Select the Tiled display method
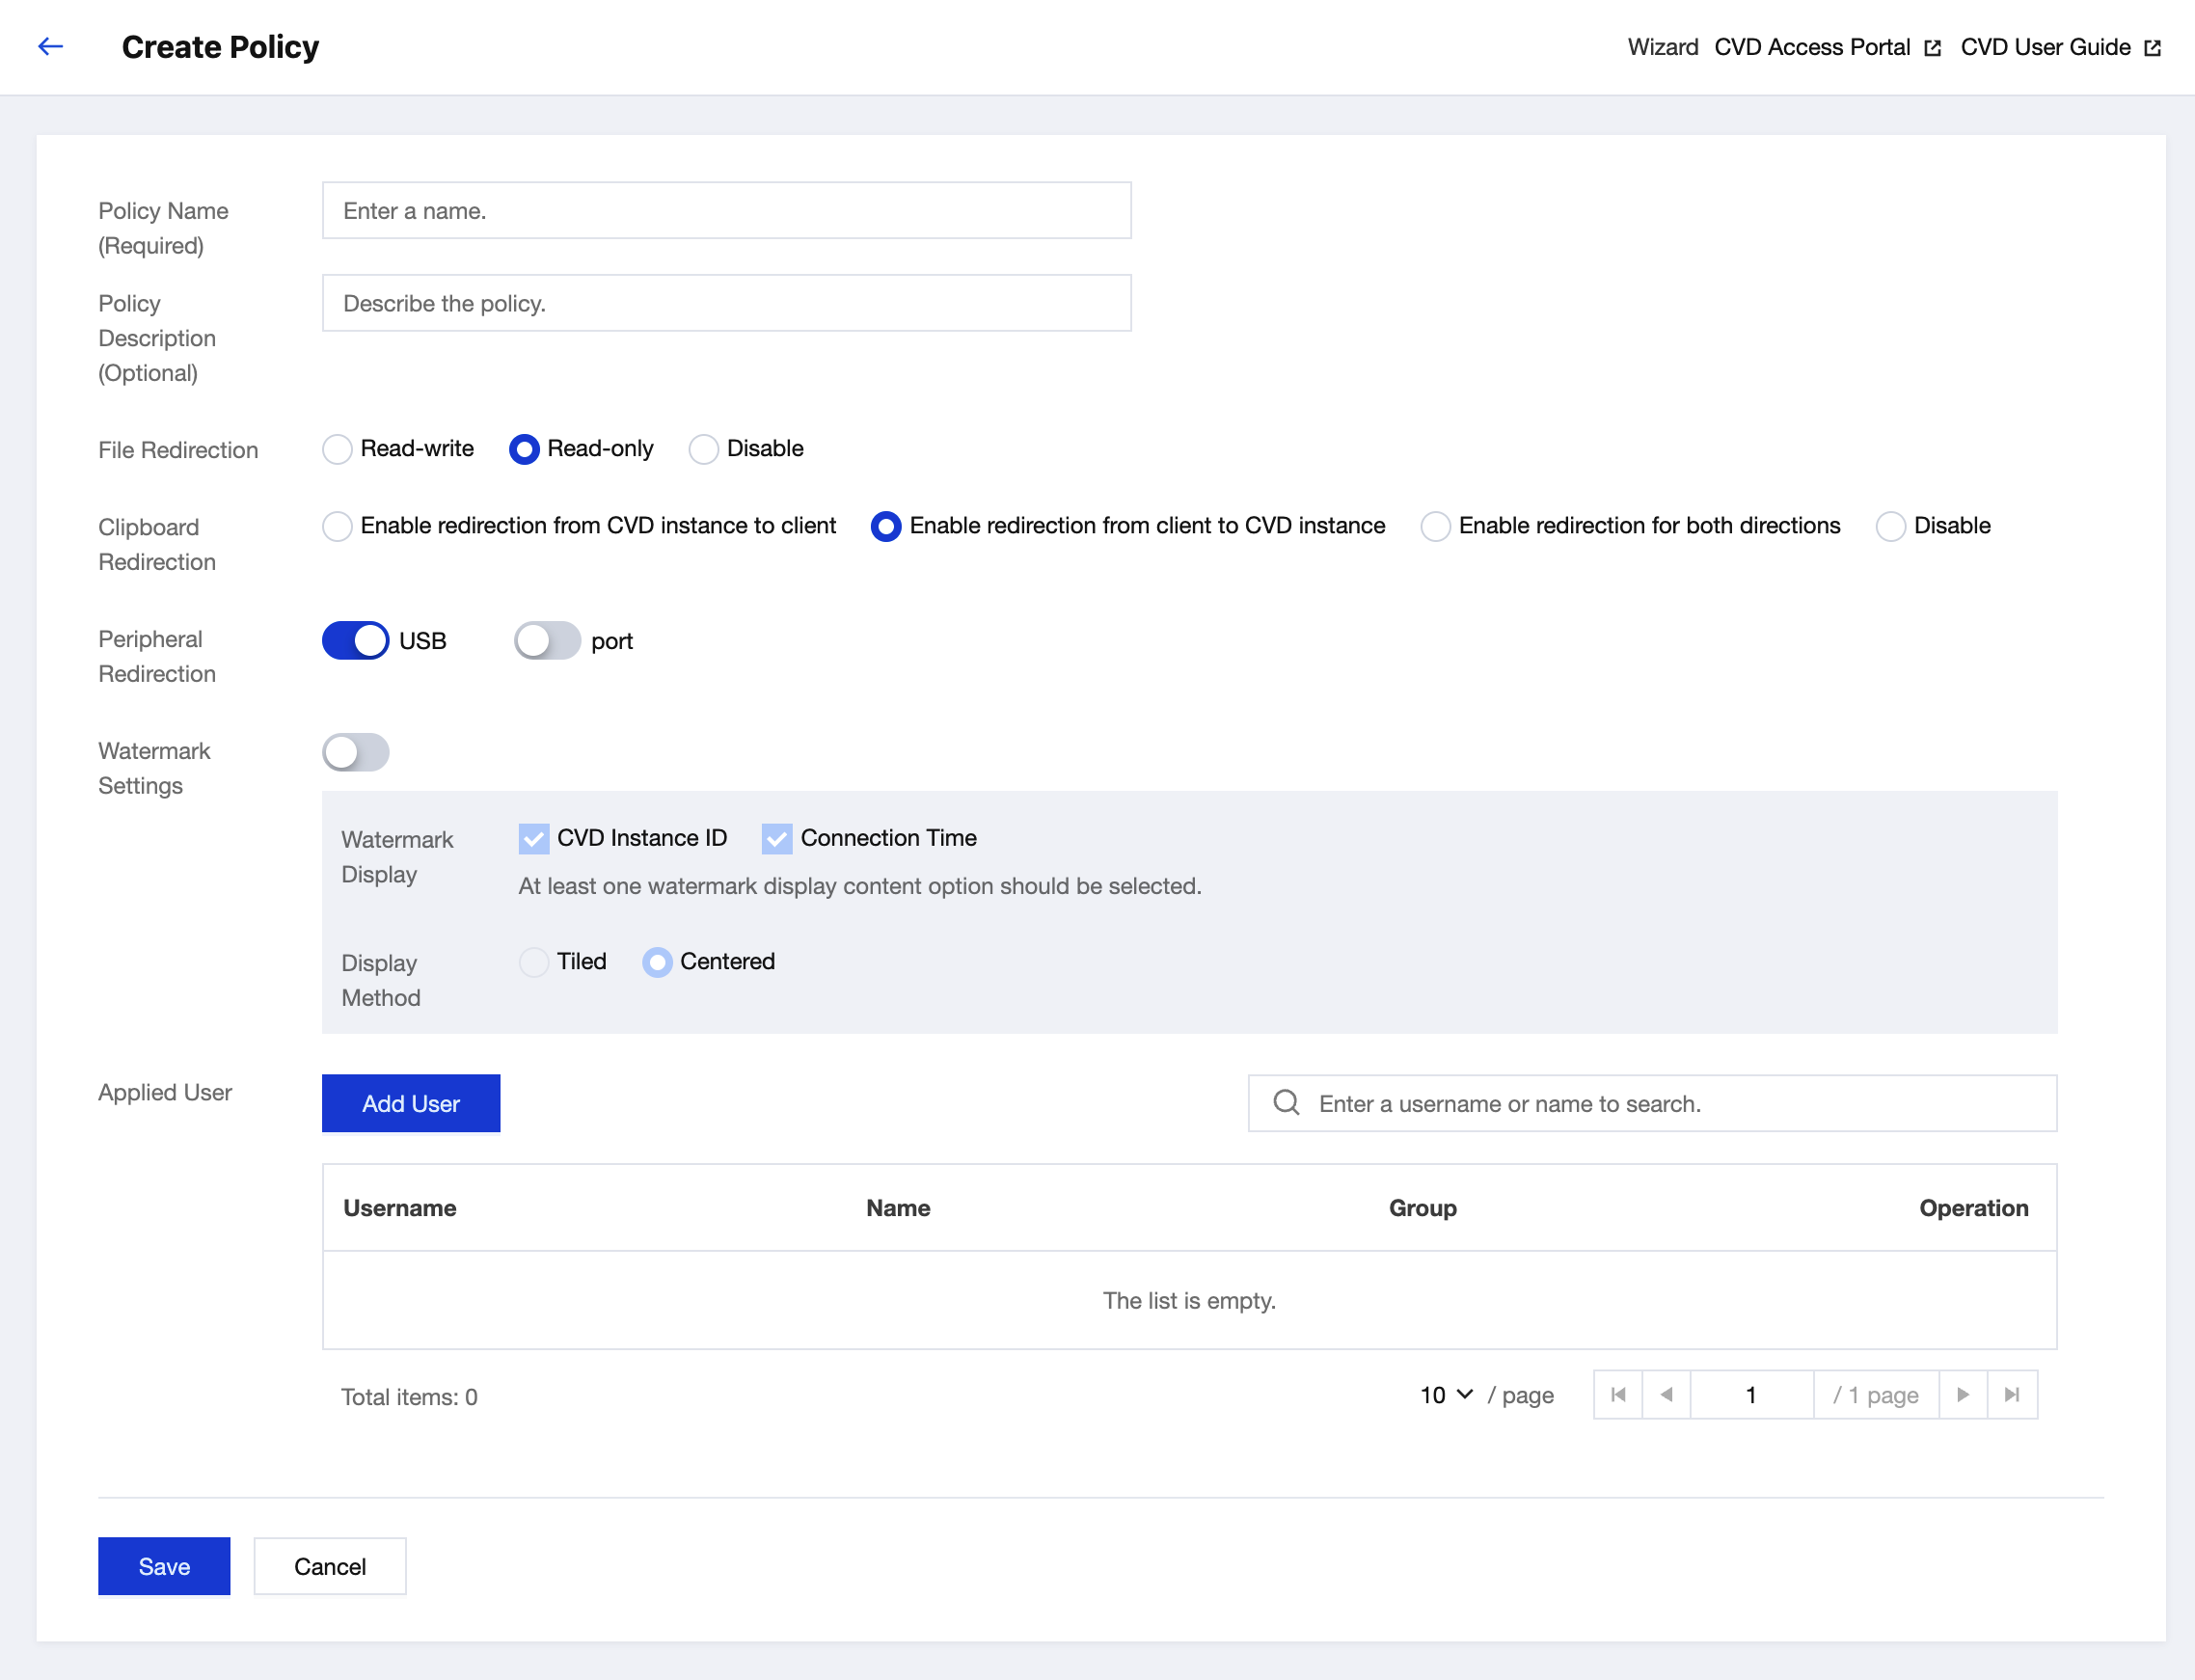 [x=534, y=962]
